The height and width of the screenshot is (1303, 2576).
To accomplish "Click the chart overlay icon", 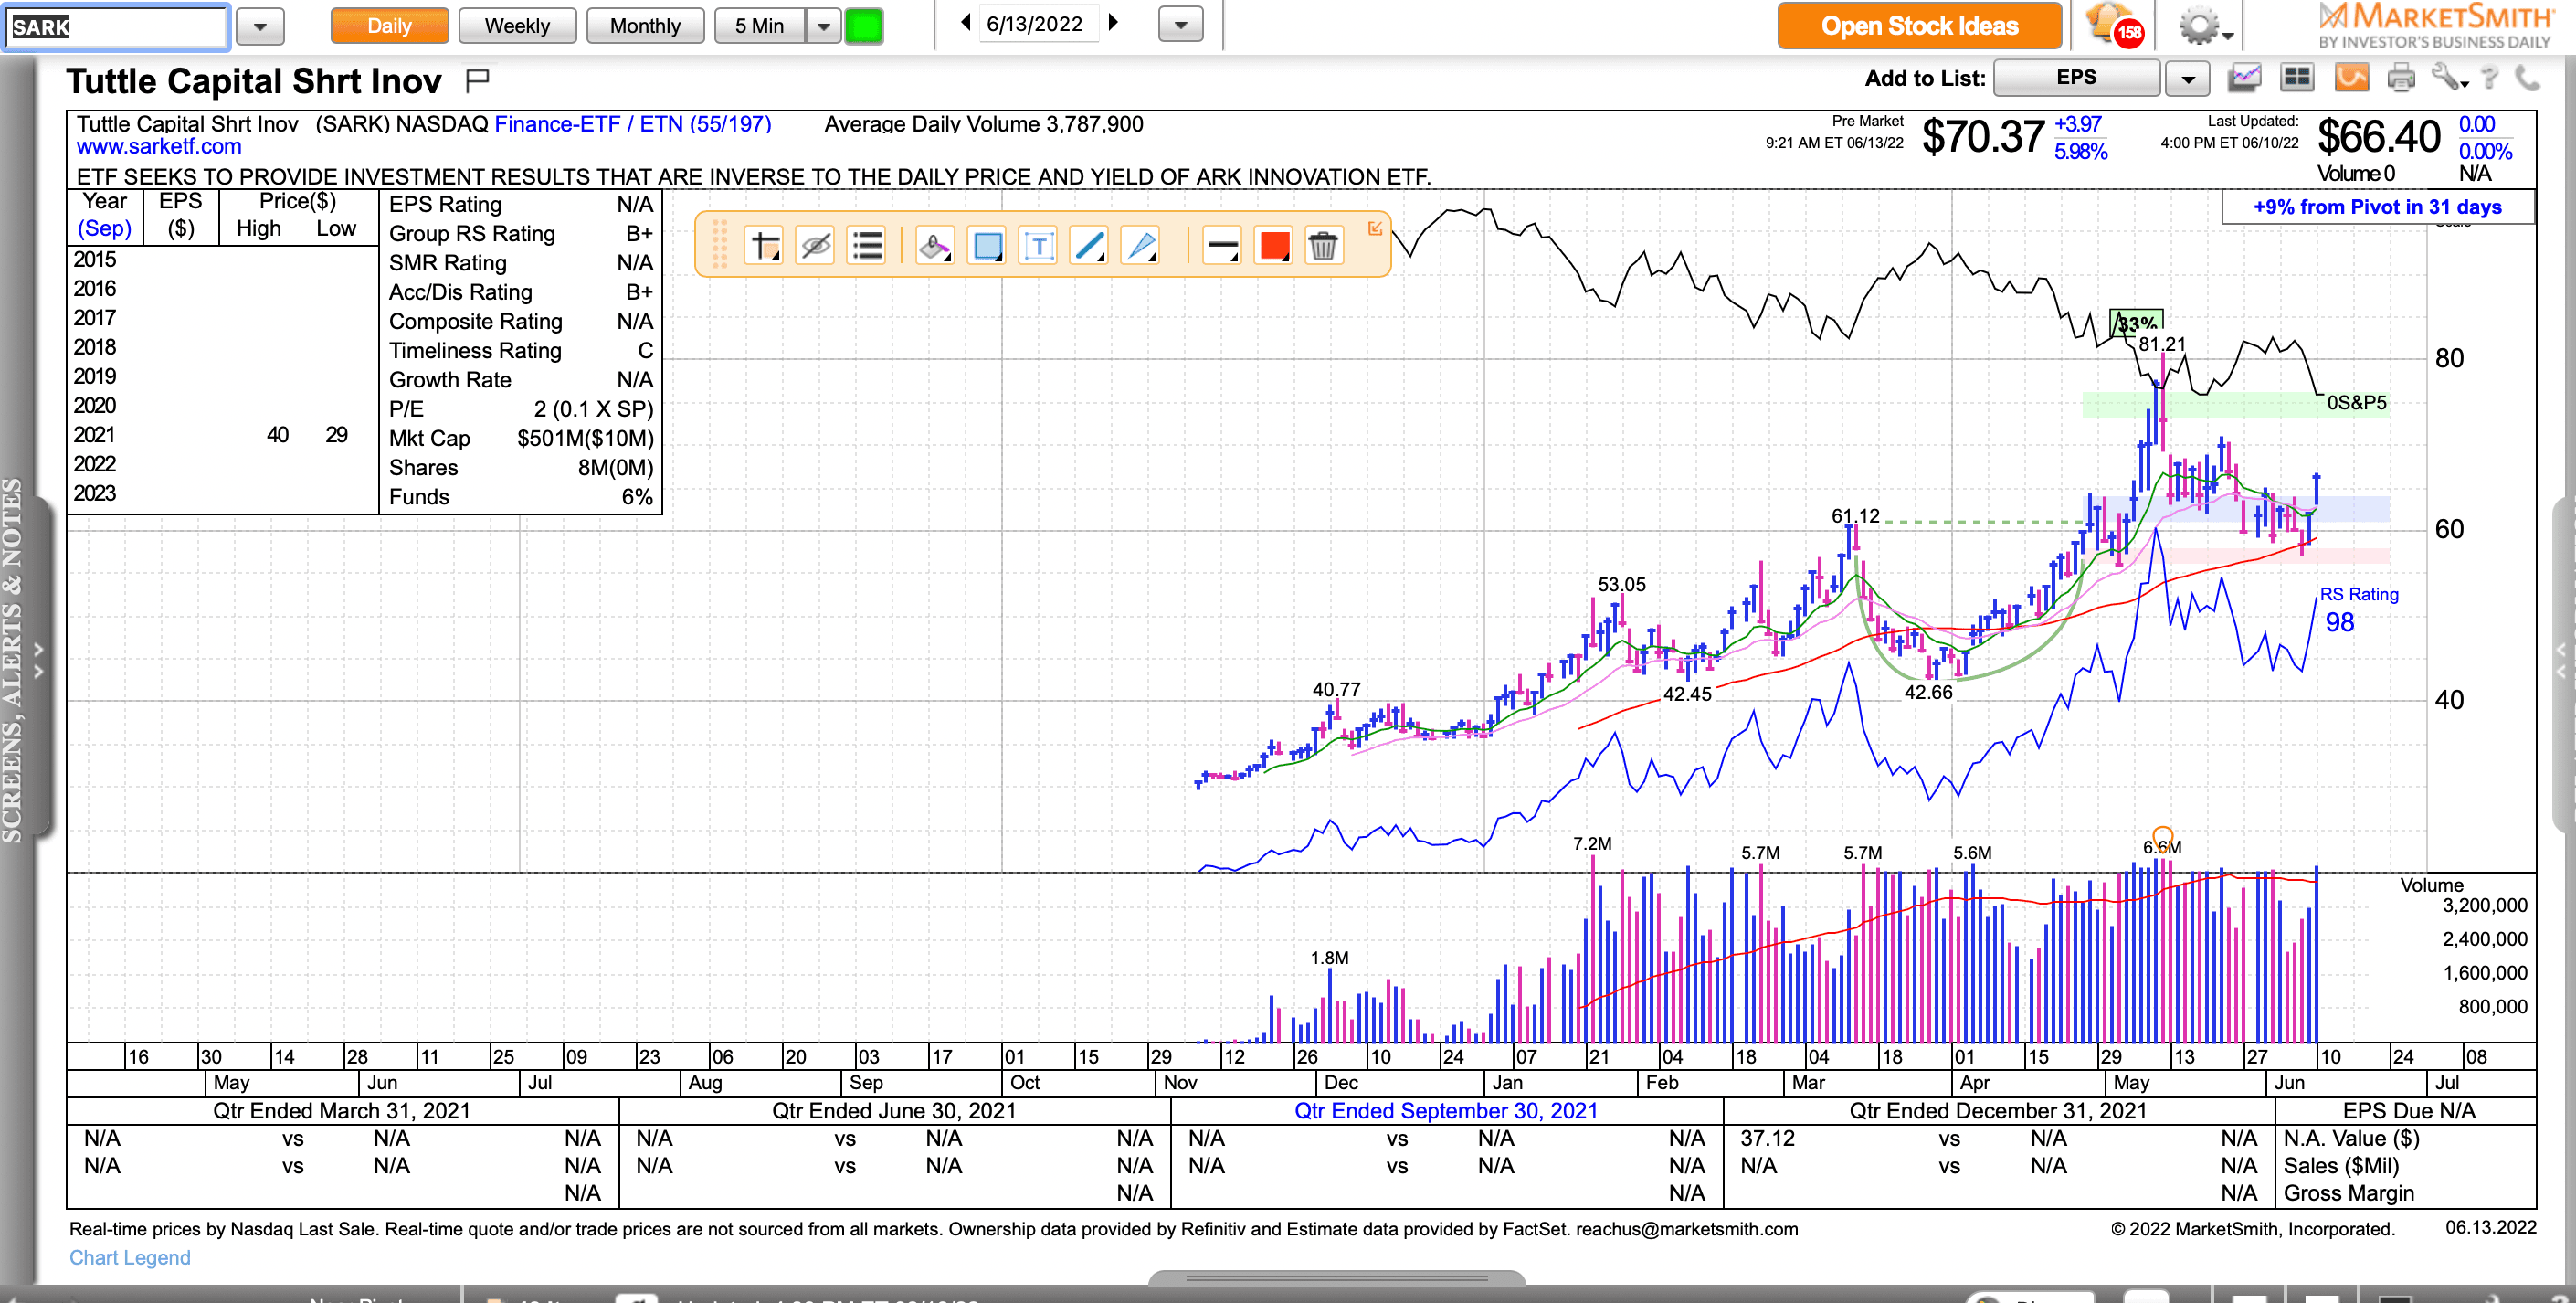I will point(2244,77).
